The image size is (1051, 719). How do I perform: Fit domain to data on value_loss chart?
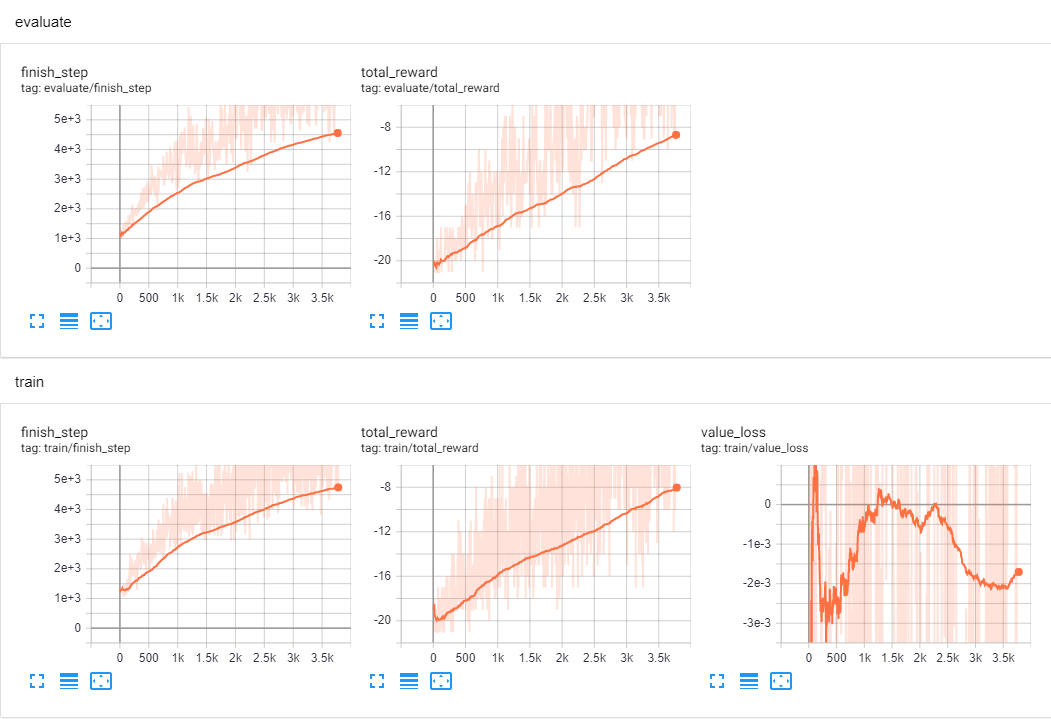(x=780, y=681)
